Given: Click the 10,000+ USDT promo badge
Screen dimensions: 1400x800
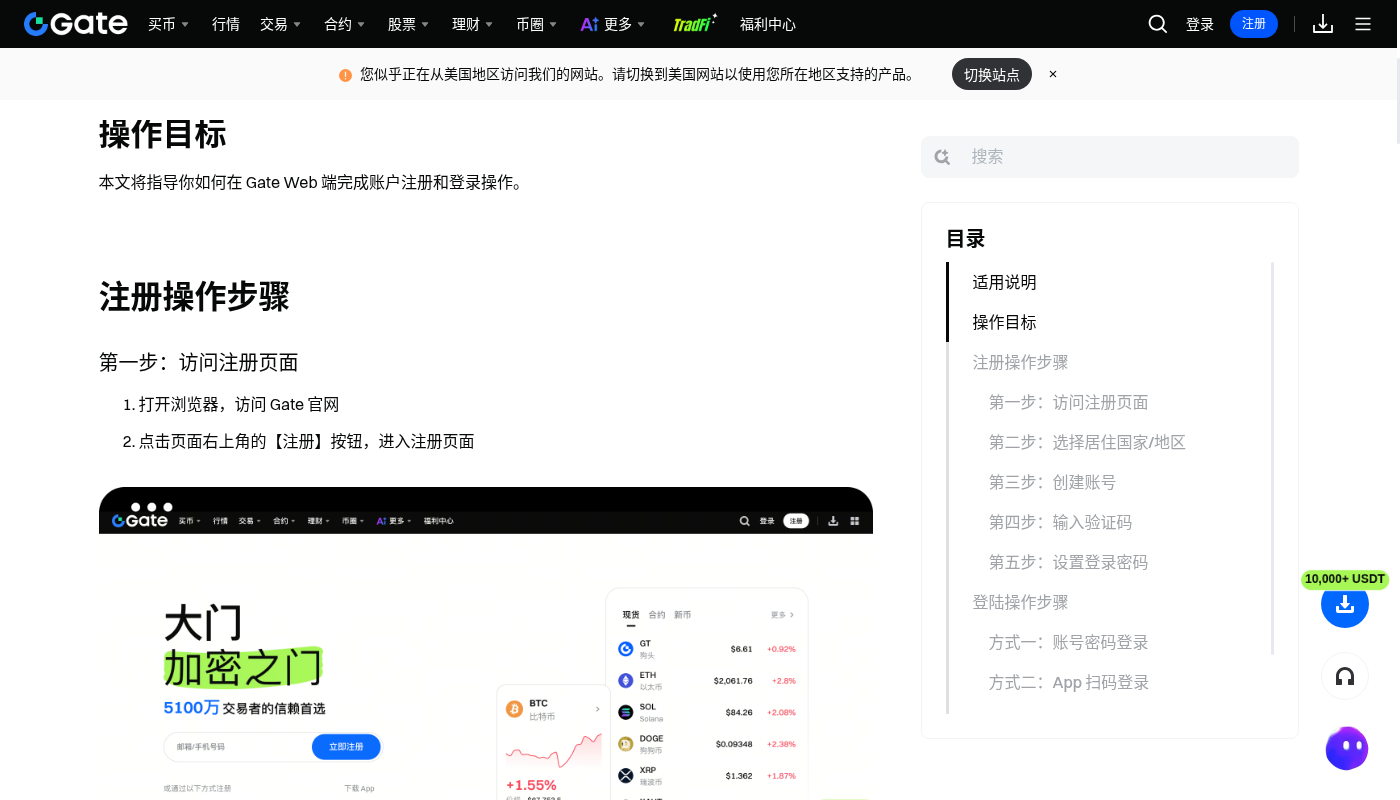Looking at the screenshot, I should (1345, 579).
